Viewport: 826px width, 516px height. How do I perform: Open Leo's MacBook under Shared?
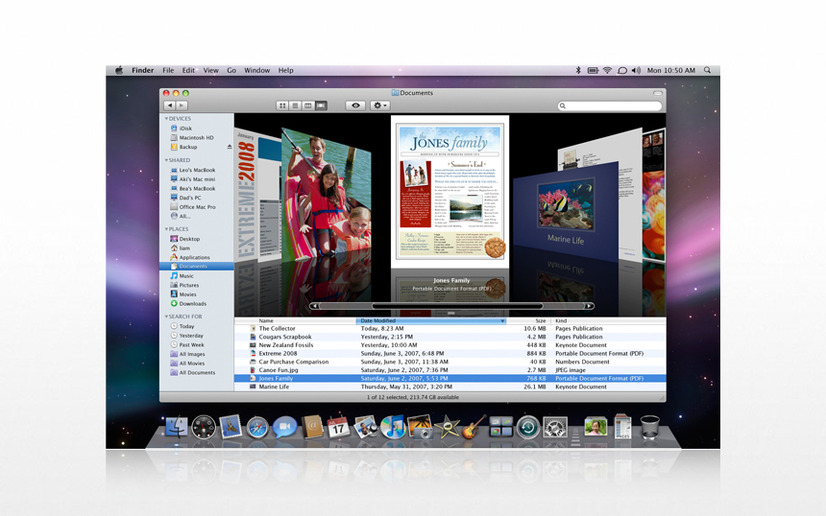click(x=193, y=170)
